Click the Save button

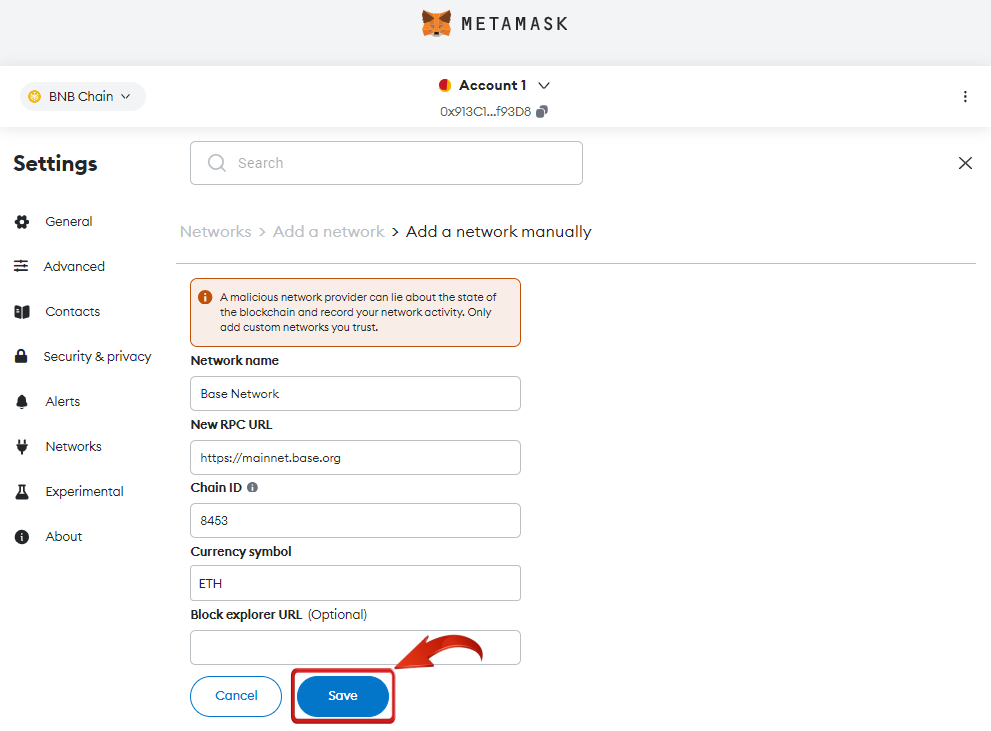click(343, 696)
